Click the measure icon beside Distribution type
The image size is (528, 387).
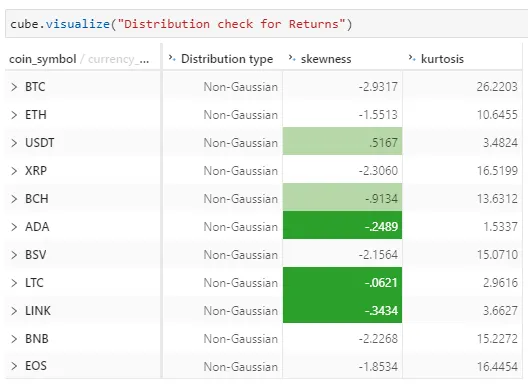coord(172,59)
